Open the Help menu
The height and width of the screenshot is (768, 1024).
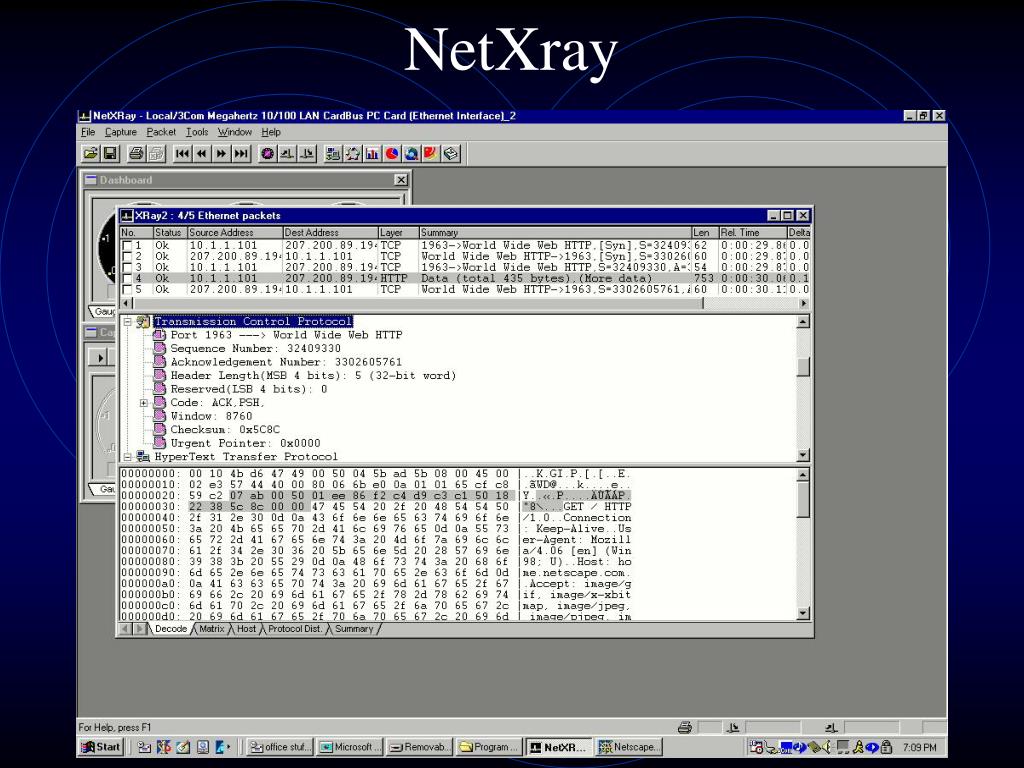(x=271, y=132)
